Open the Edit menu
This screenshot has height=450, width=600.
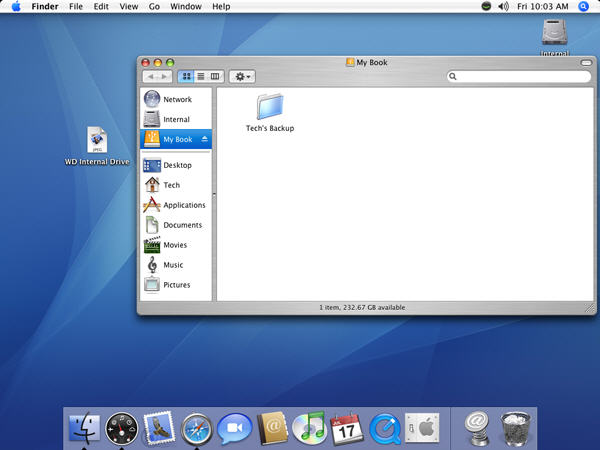click(x=101, y=7)
